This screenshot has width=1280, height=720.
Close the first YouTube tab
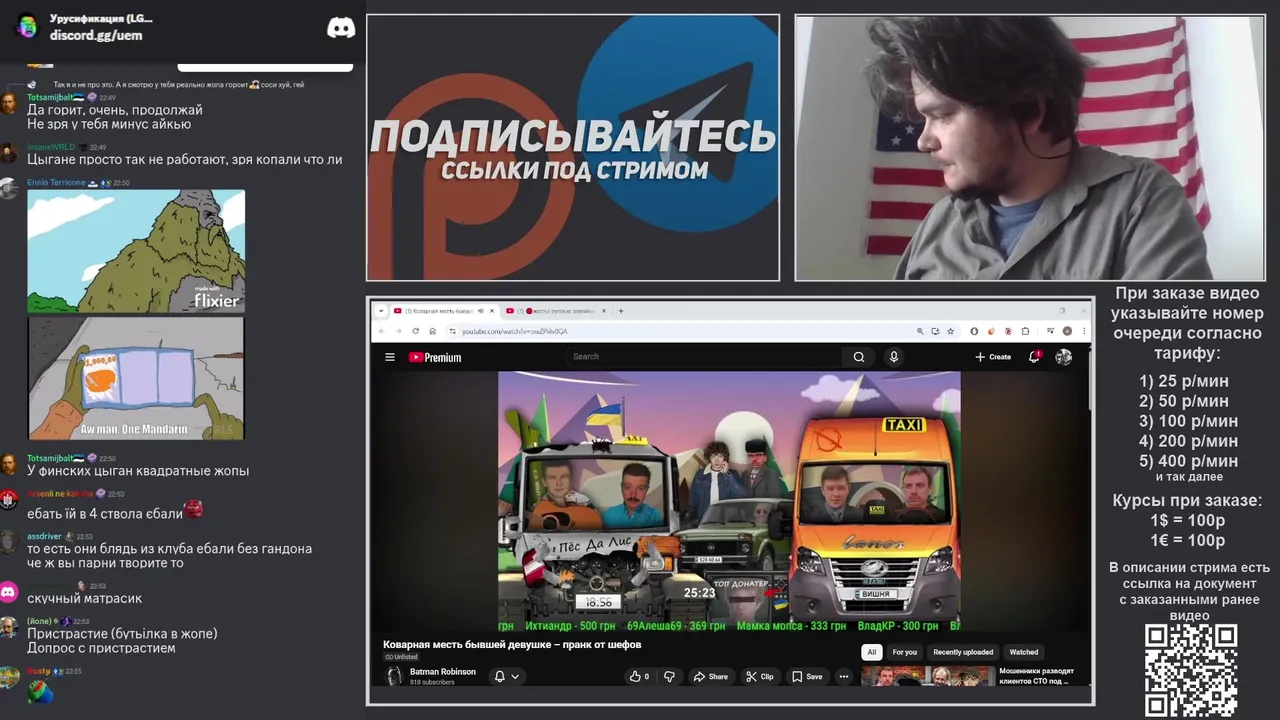[x=492, y=311]
